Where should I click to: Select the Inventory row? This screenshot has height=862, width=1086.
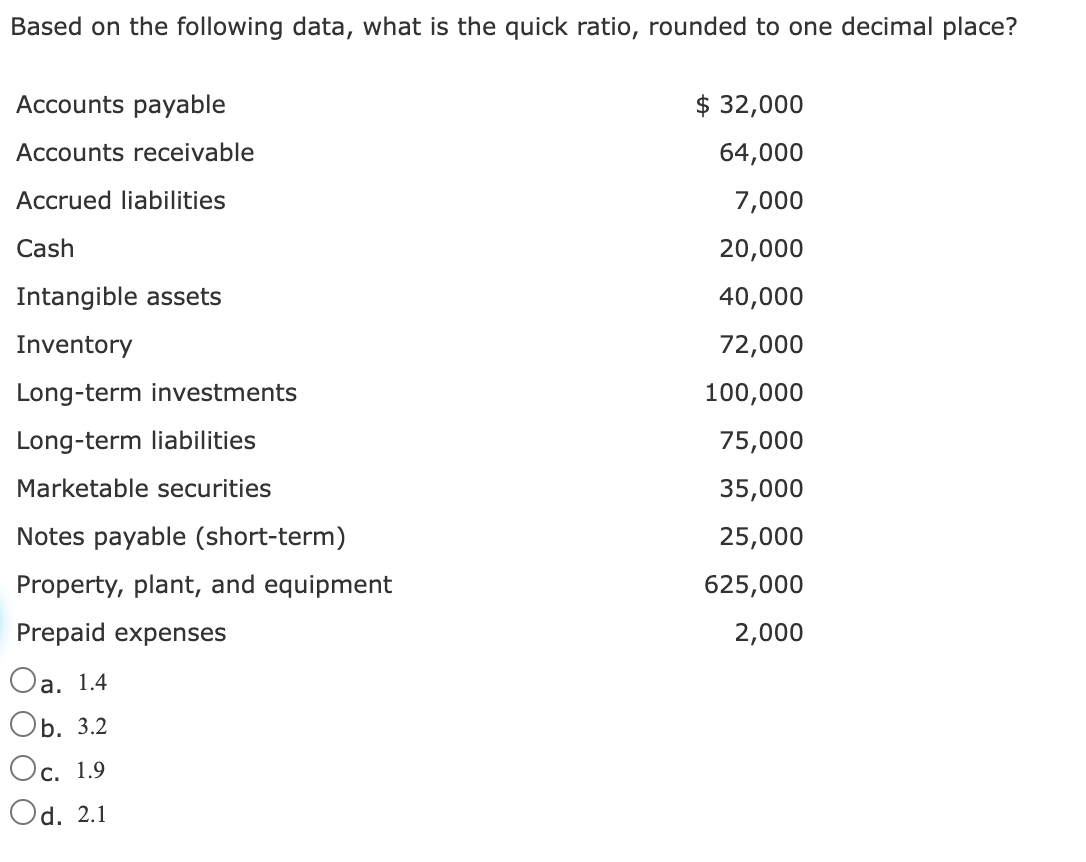(x=74, y=345)
